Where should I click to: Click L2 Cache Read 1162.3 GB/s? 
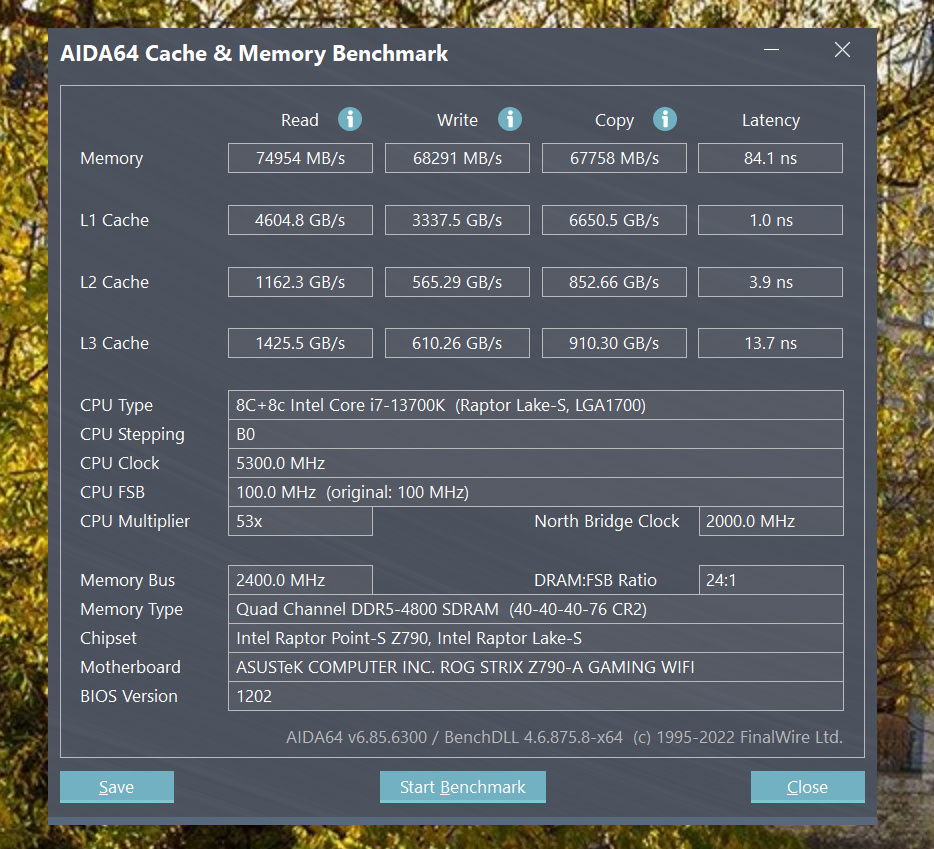(x=300, y=282)
